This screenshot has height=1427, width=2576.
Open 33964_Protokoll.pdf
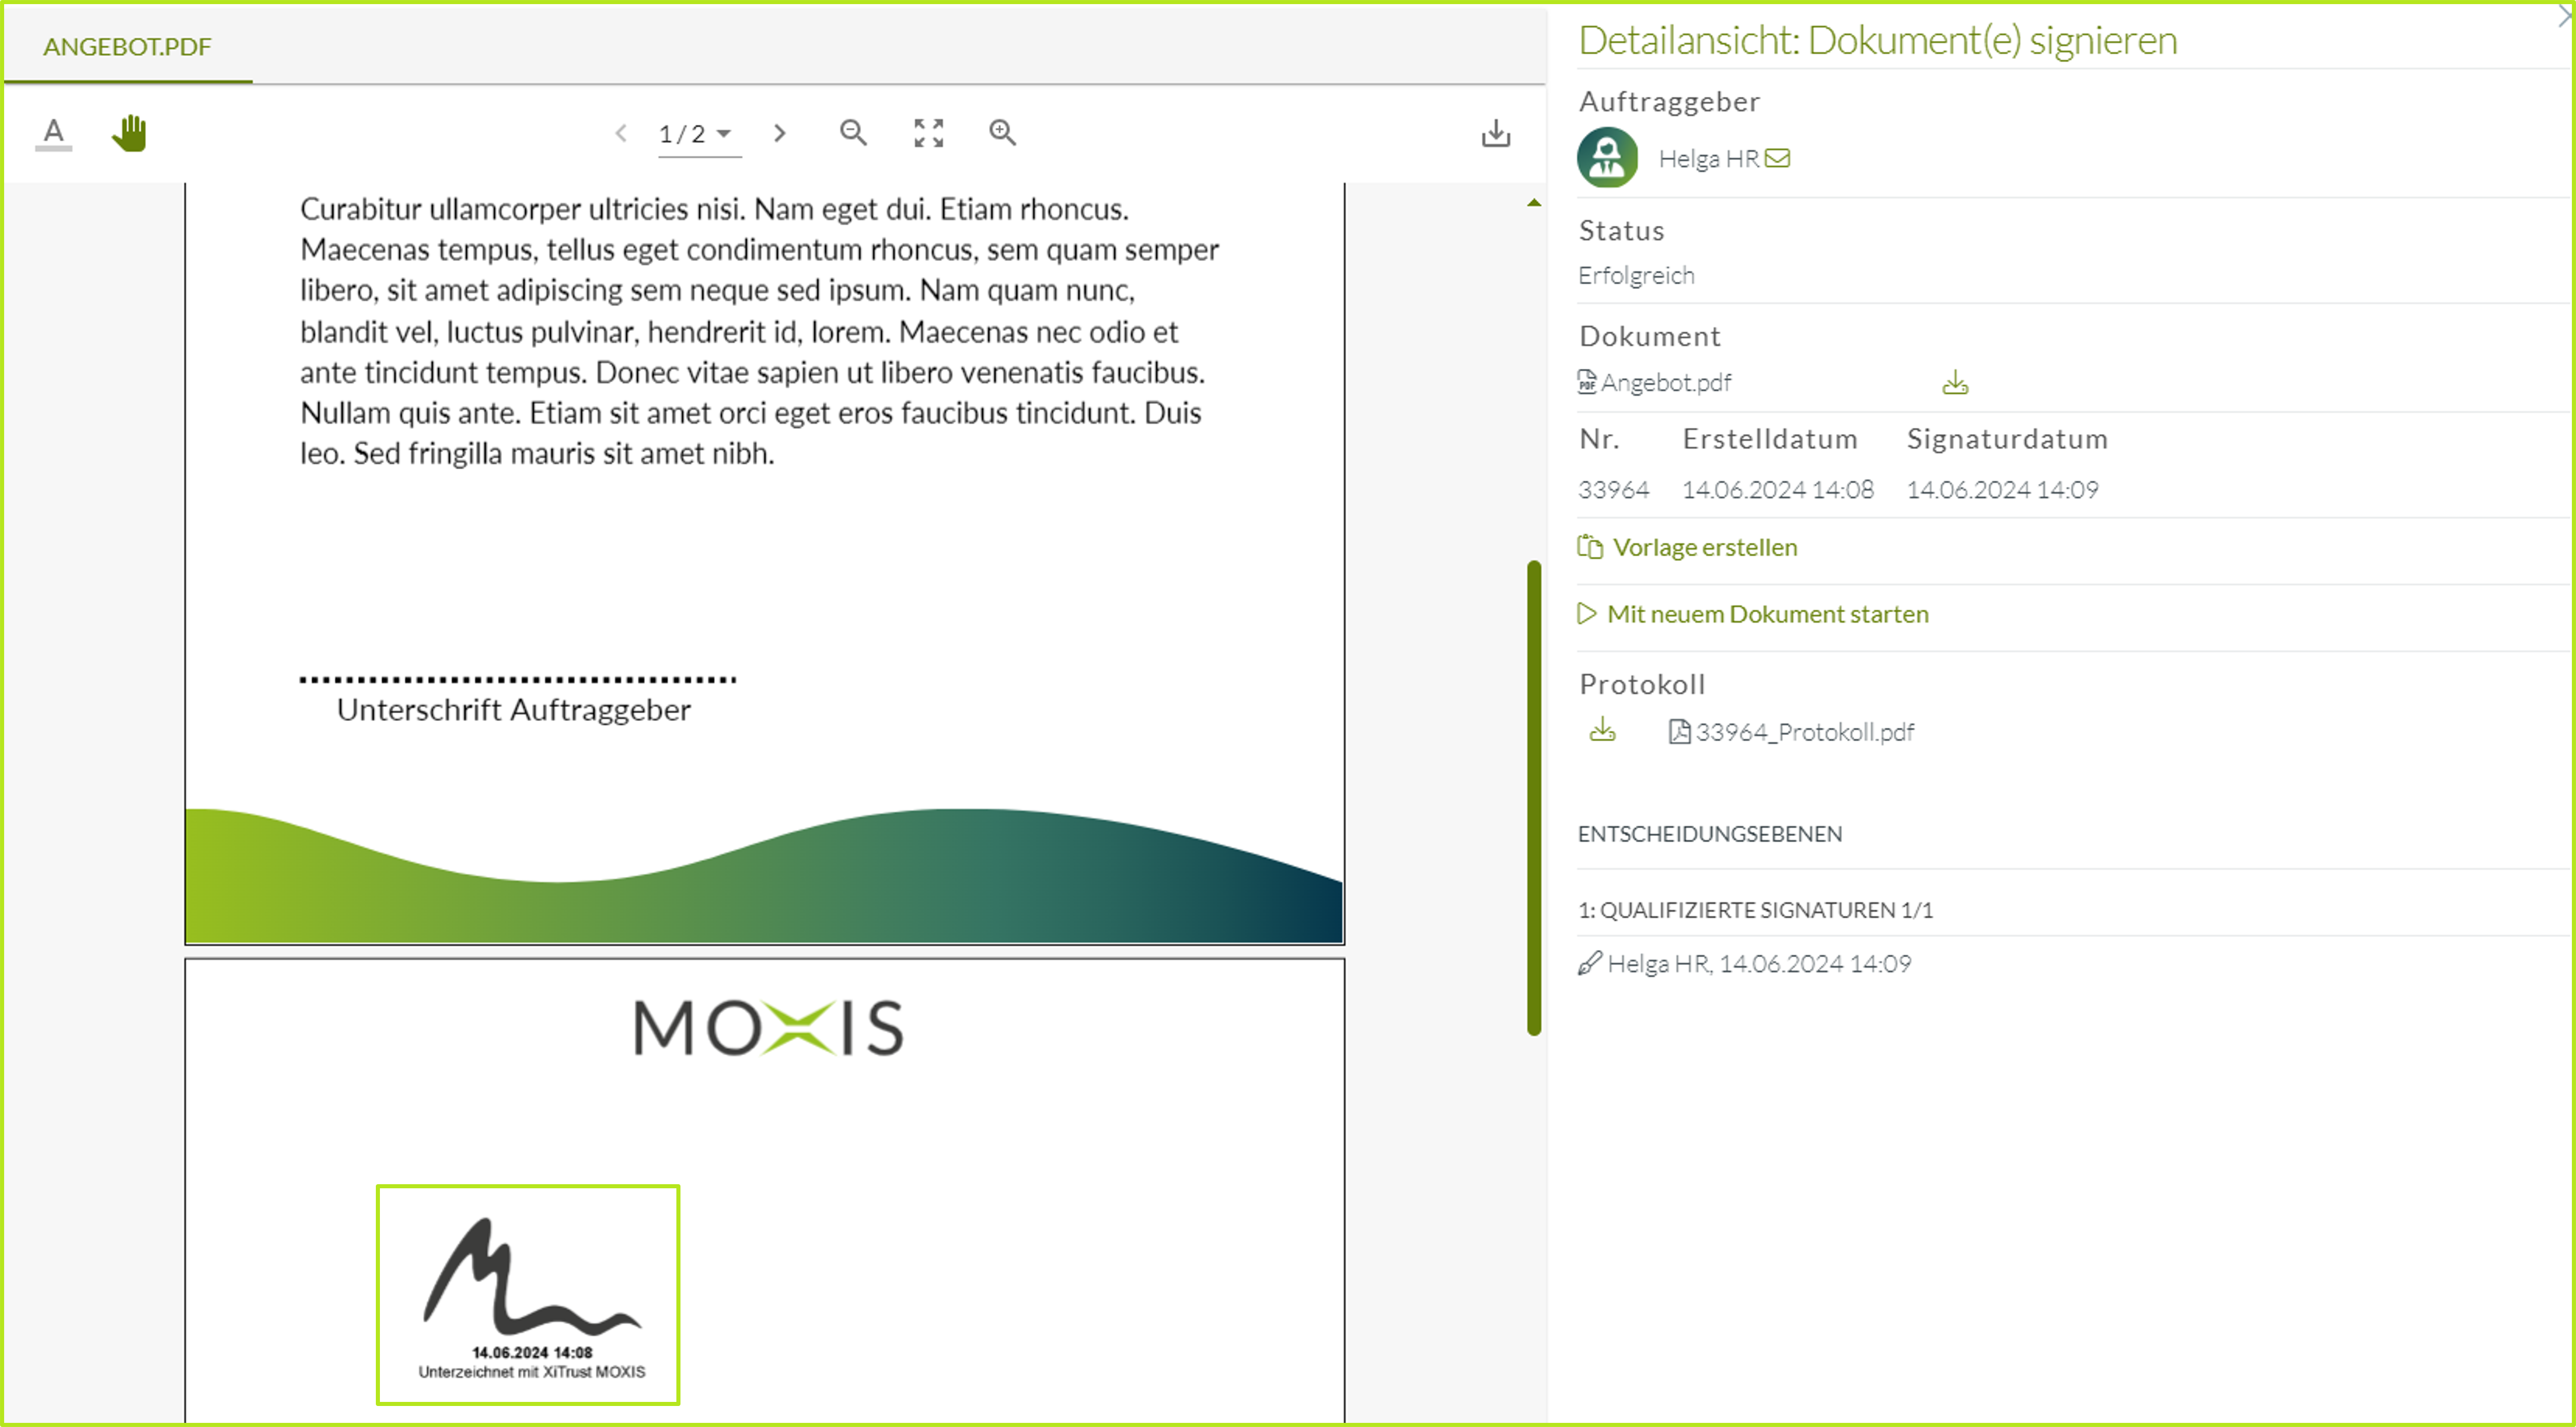coord(1803,732)
